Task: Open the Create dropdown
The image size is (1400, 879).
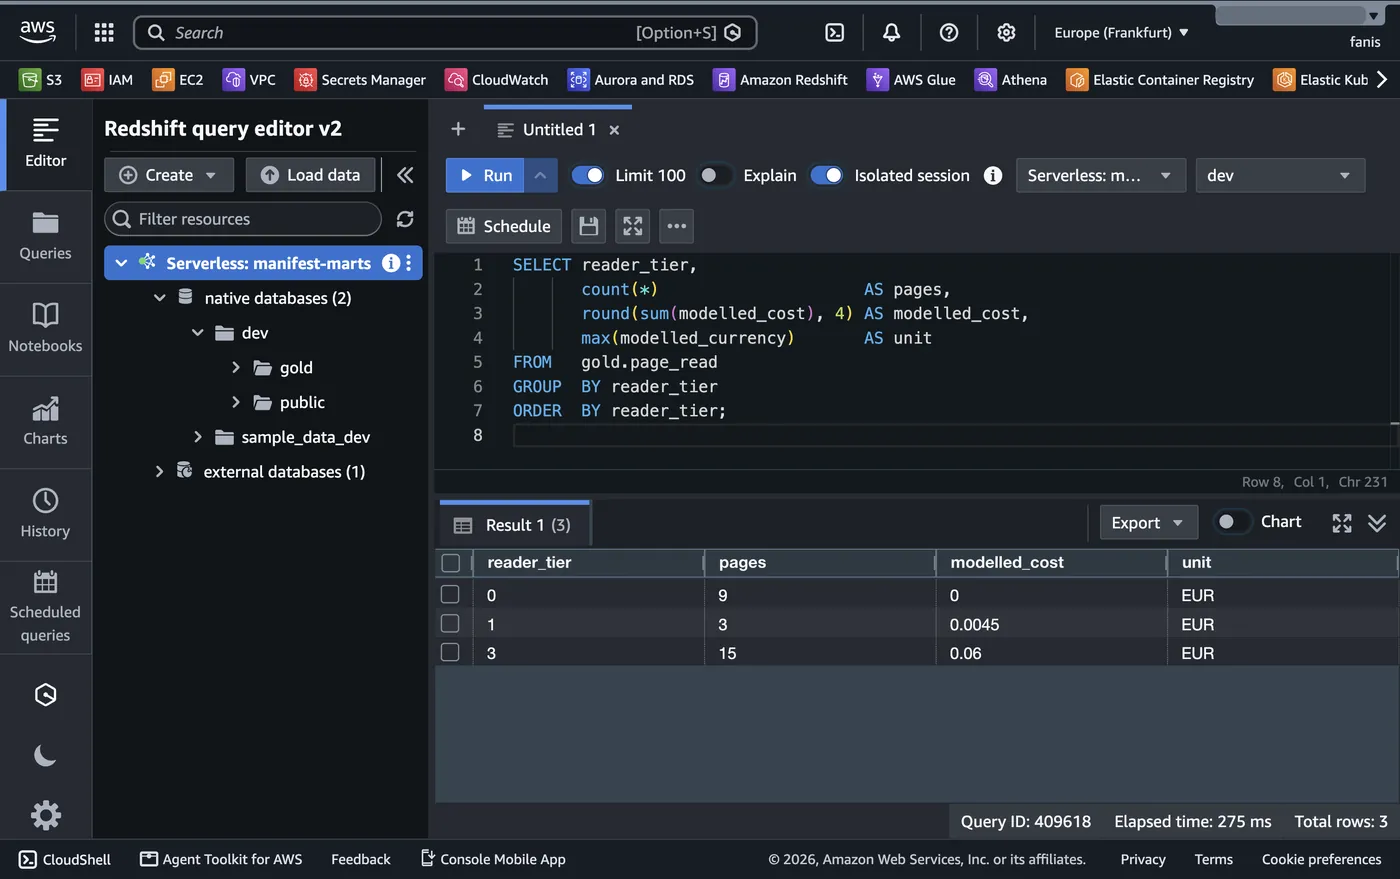Action: pos(169,175)
